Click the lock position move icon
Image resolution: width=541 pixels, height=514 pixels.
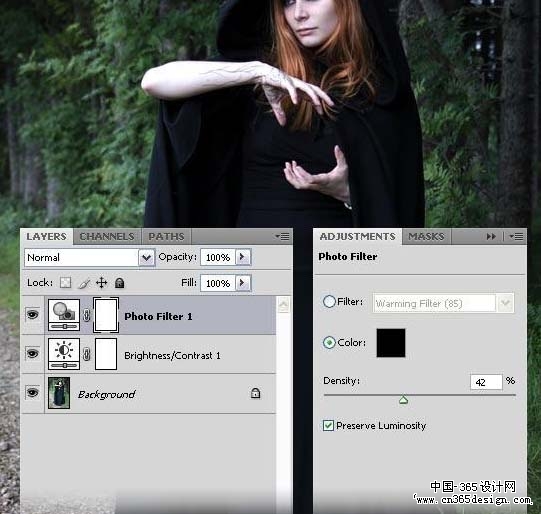102,283
